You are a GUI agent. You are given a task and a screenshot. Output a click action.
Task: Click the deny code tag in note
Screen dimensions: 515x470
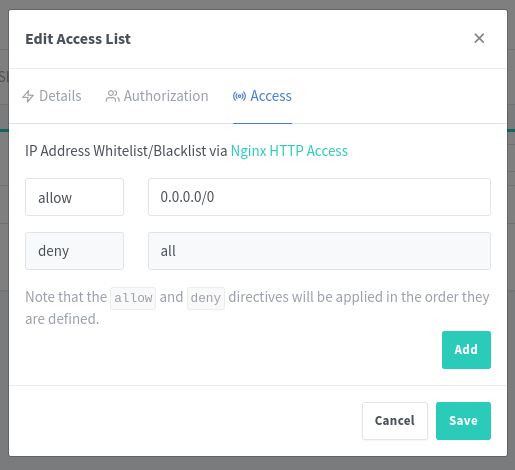[x=206, y=298]
